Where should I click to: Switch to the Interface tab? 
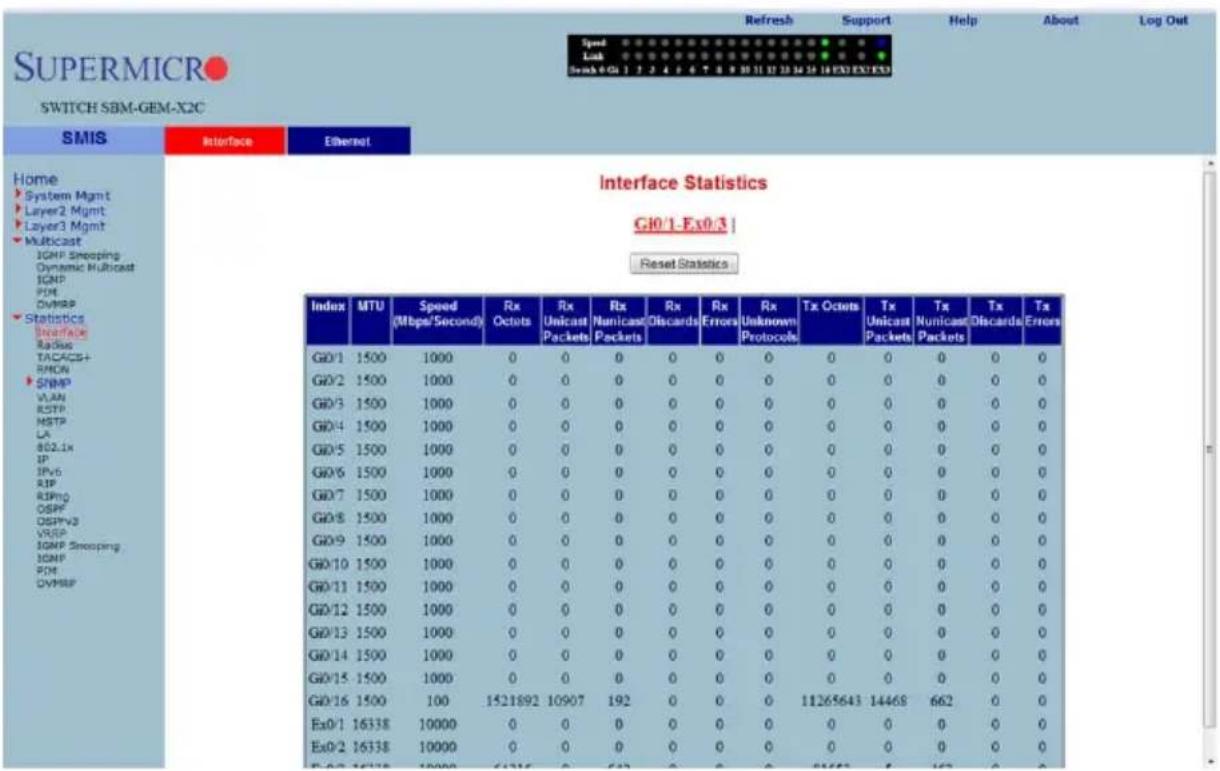pos(225,142)
